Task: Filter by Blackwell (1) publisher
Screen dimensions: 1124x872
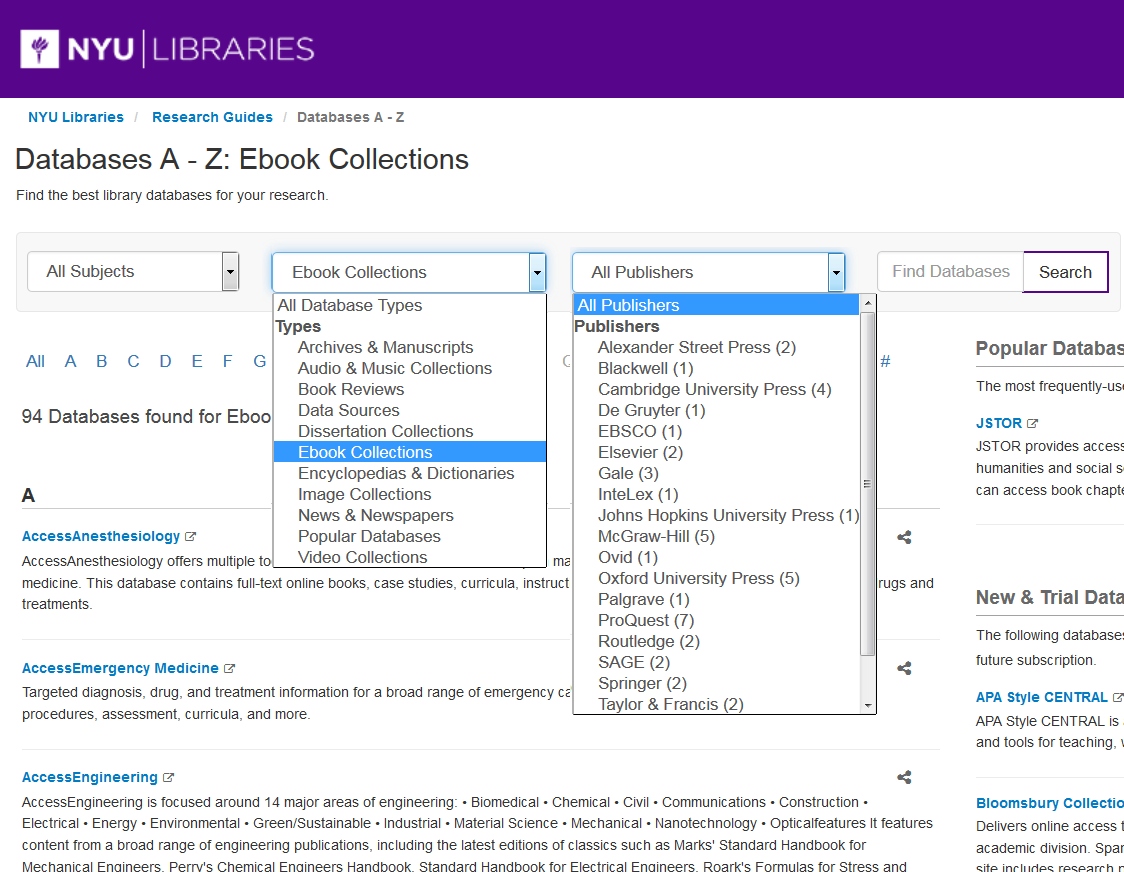Action: click(x=716, y=369)
